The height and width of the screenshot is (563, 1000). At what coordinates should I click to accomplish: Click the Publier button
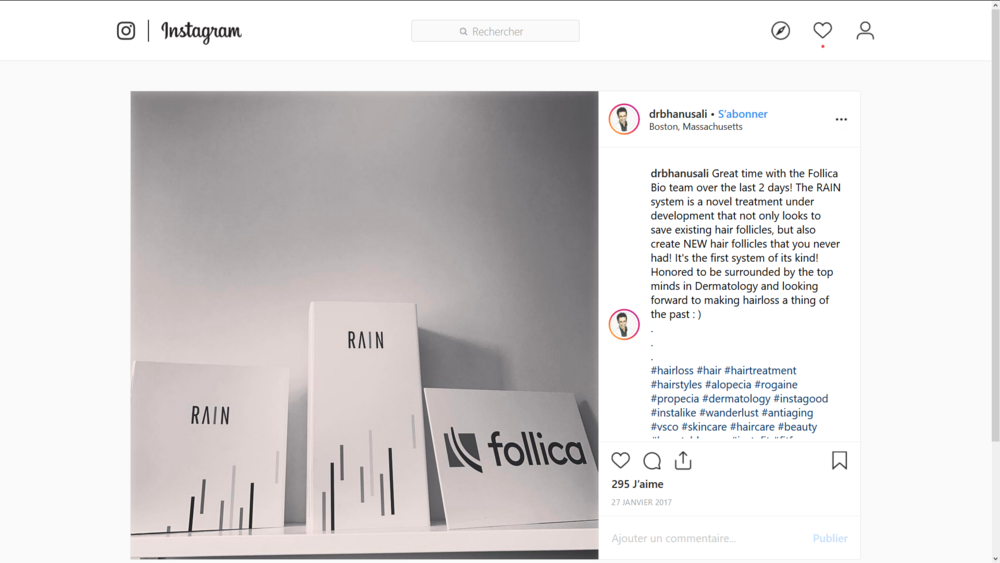click(830, 538)
